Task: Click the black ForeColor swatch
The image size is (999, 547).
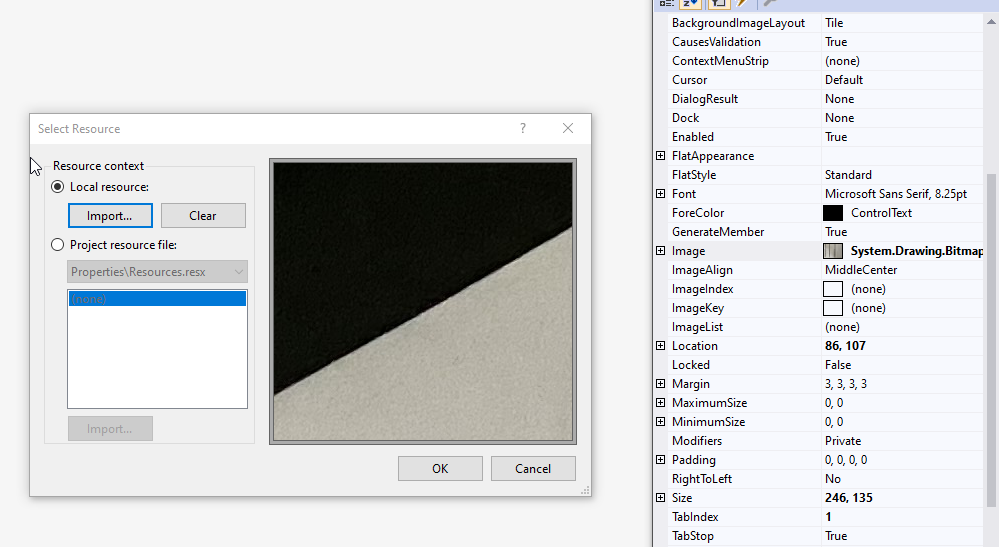Action: [x=833, y=213]
